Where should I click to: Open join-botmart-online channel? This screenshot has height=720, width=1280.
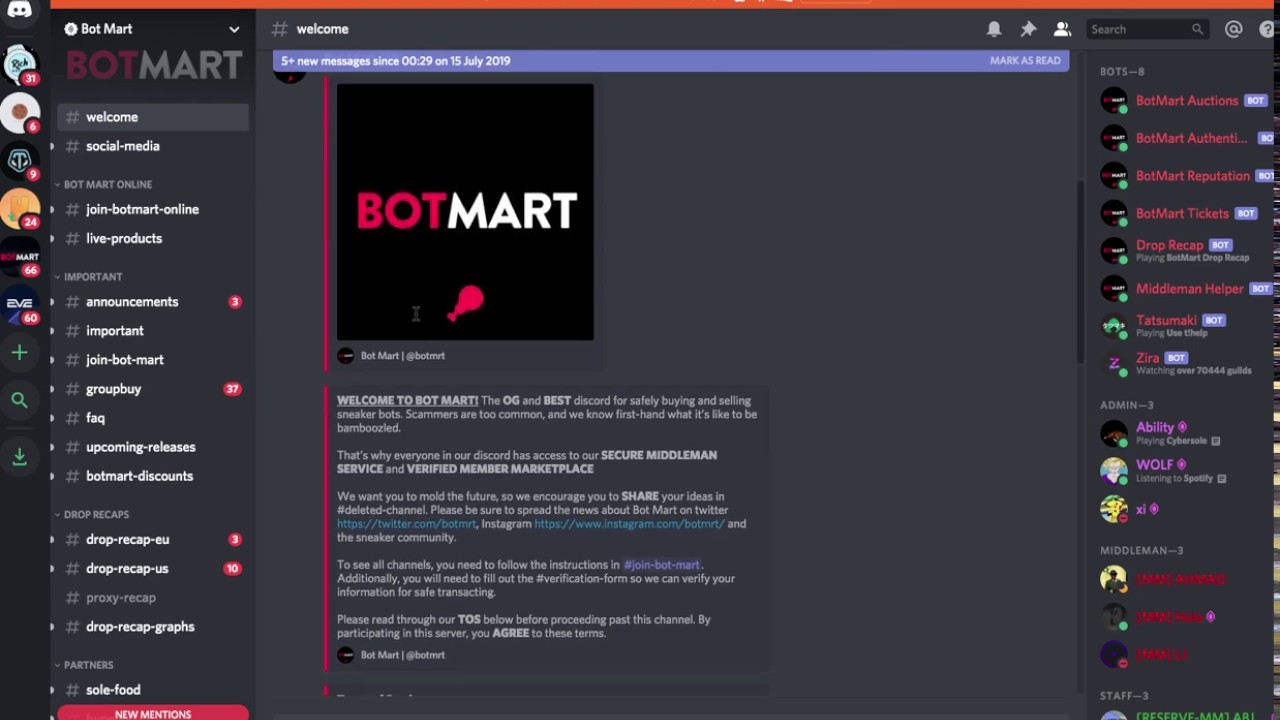click(x=153, y=209)
